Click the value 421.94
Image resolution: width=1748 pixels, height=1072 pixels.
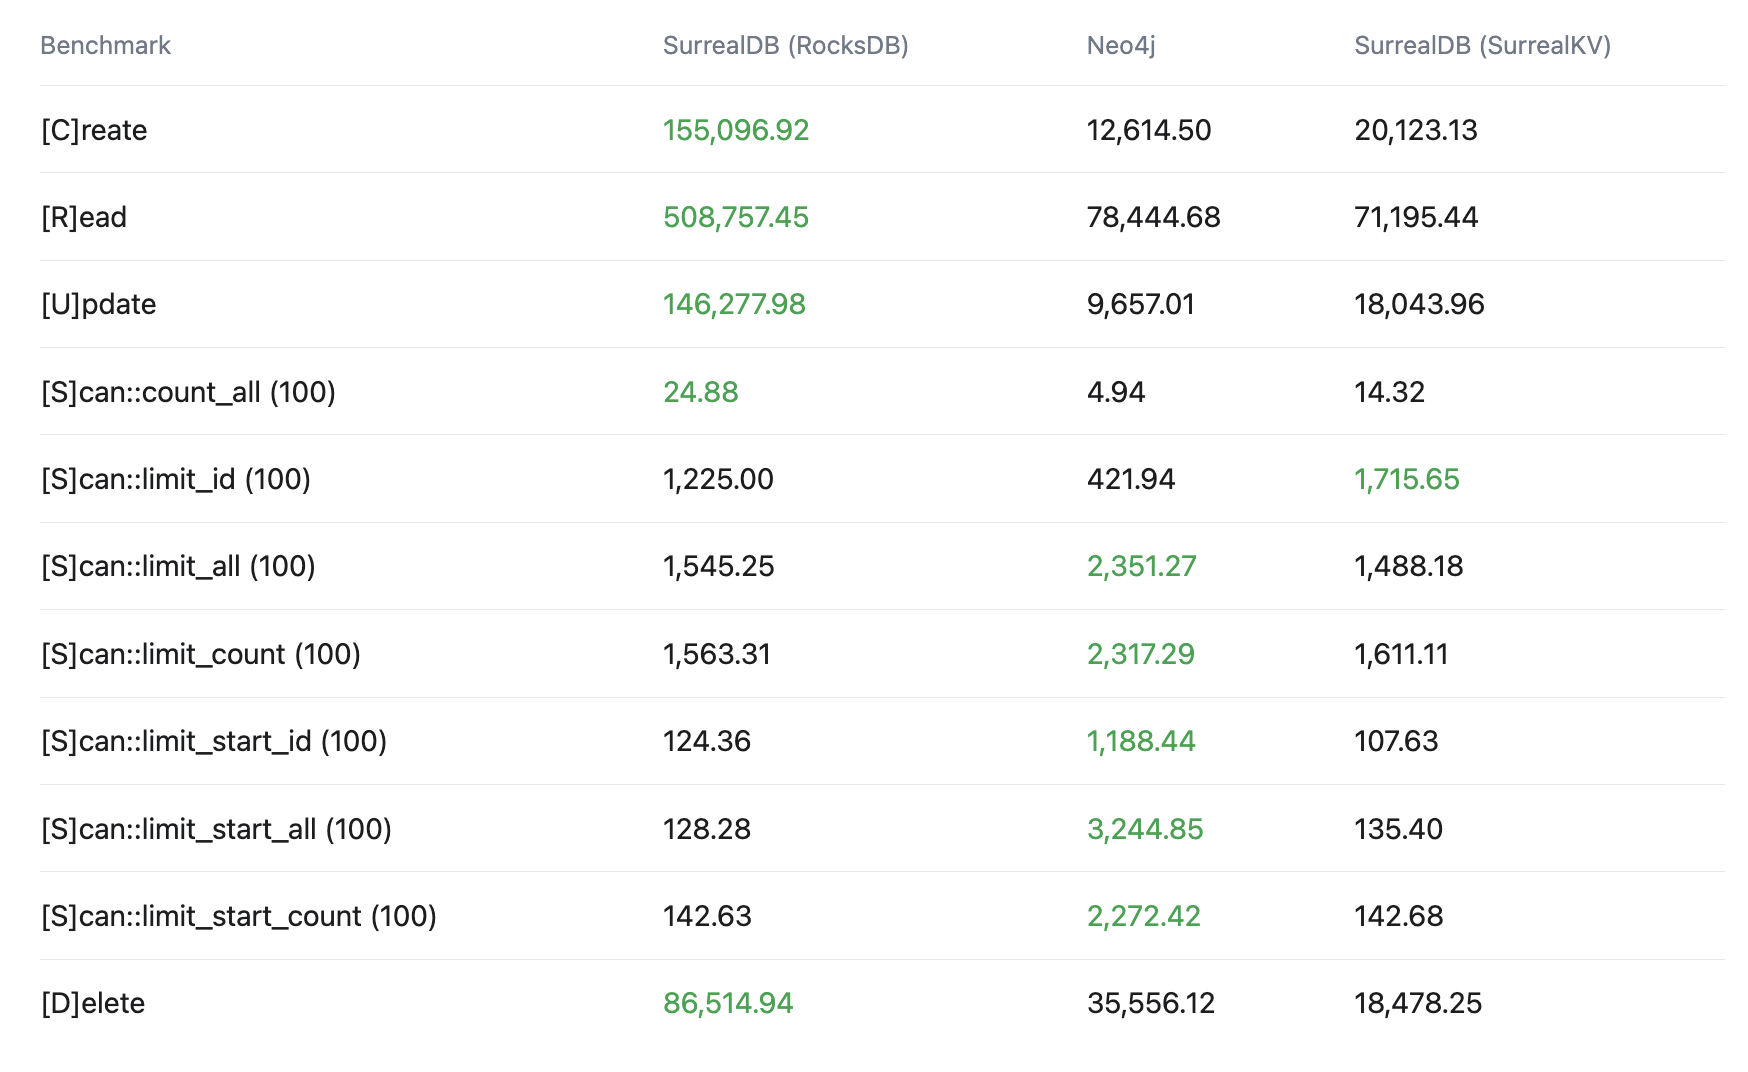[x=1131, y=479]
